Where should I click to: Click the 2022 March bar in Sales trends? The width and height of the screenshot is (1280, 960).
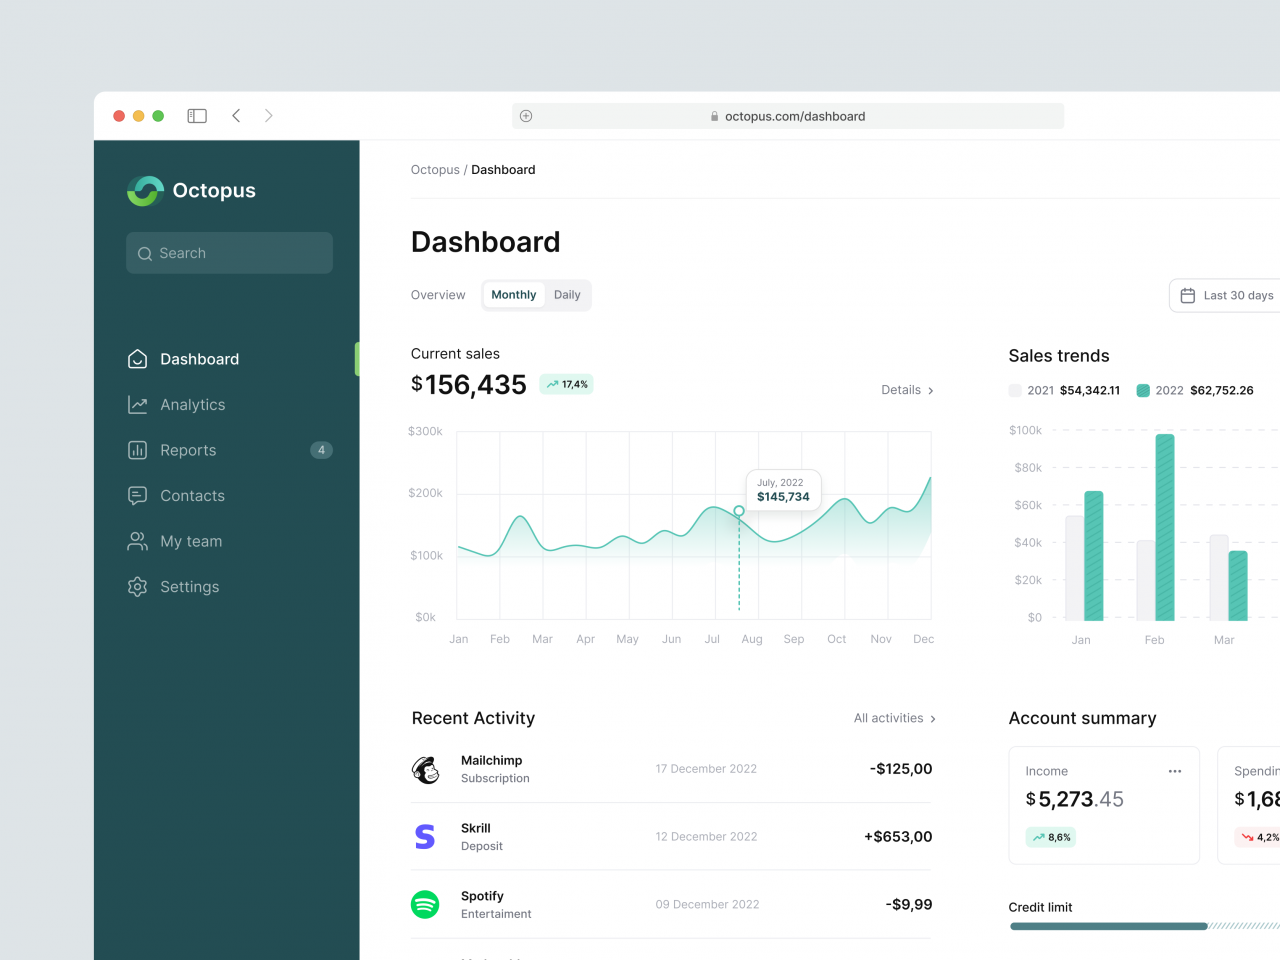coord(1238,586)
